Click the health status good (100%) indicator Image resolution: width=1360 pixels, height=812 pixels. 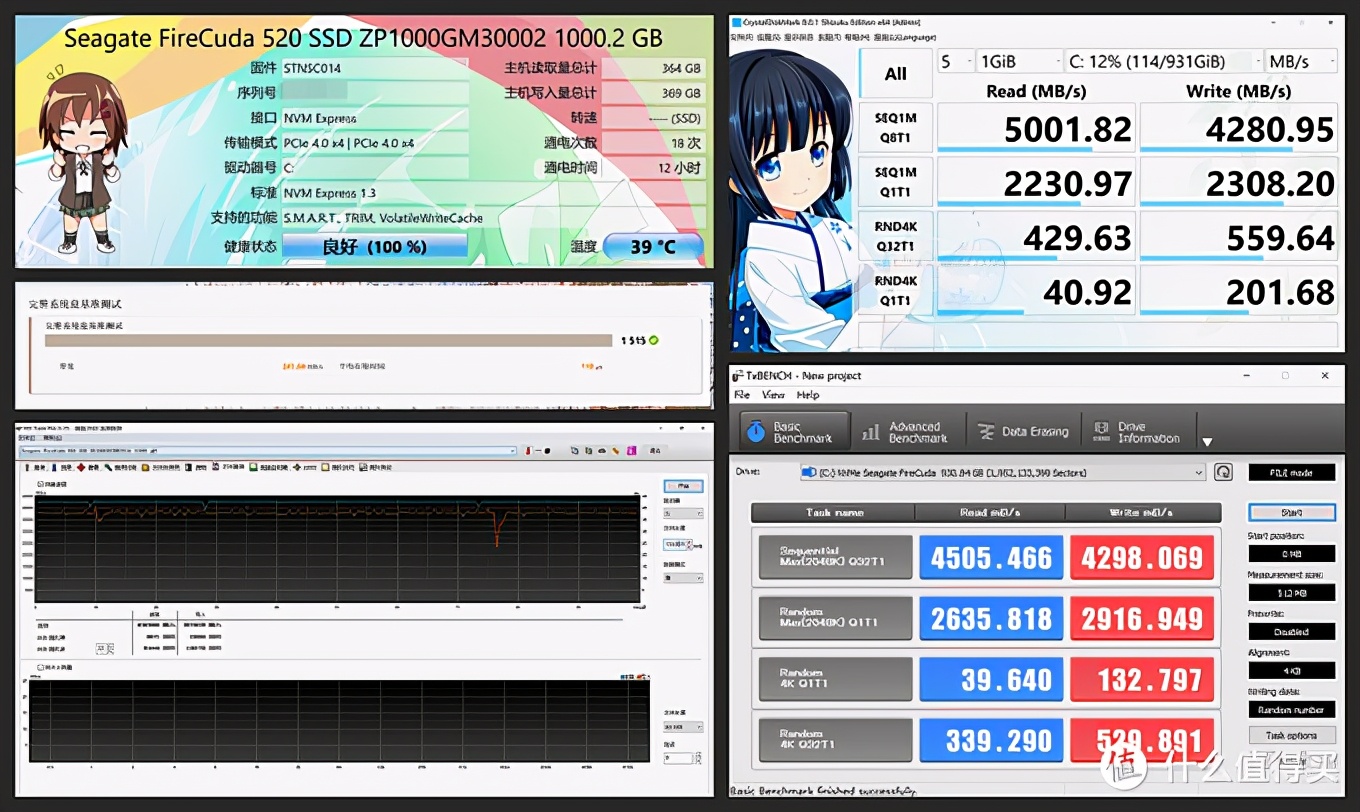[374, 246]
